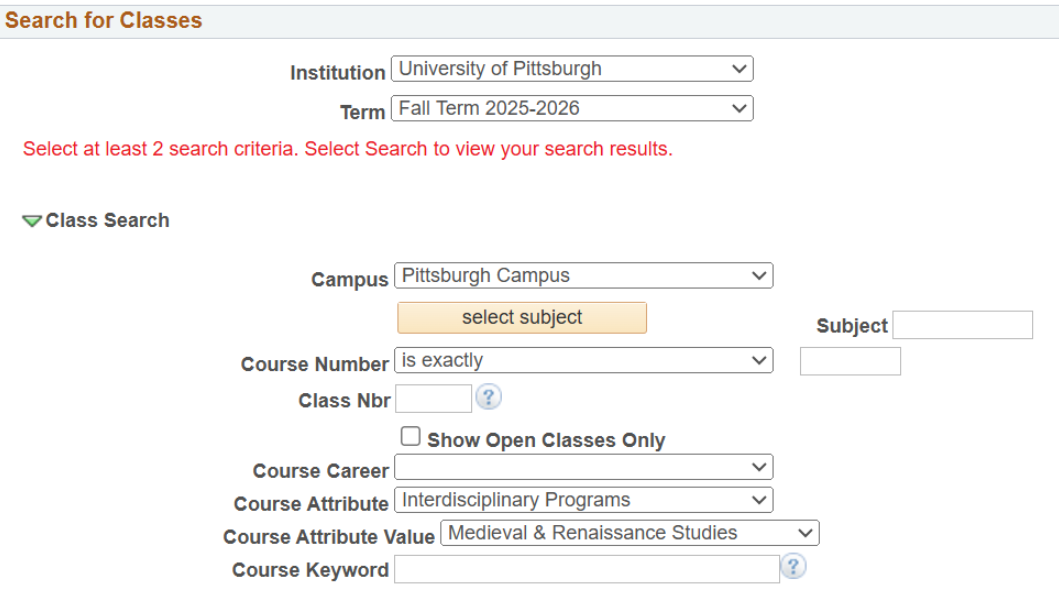Image resolution: width=1059 pixels, height=595 pixels.
Task: Click the Search for Classes page title
Action: click(x=104, y=20)
